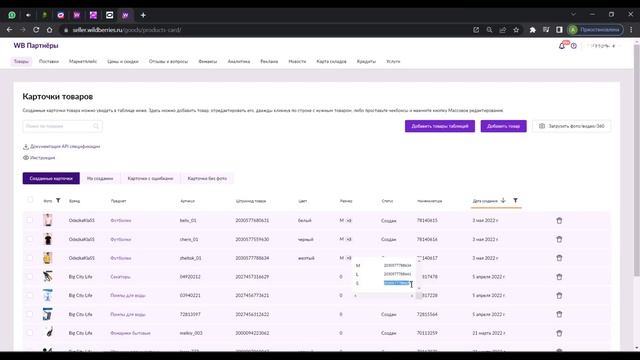Open the Футболки link in the belo_01 row

click(121, 220)
